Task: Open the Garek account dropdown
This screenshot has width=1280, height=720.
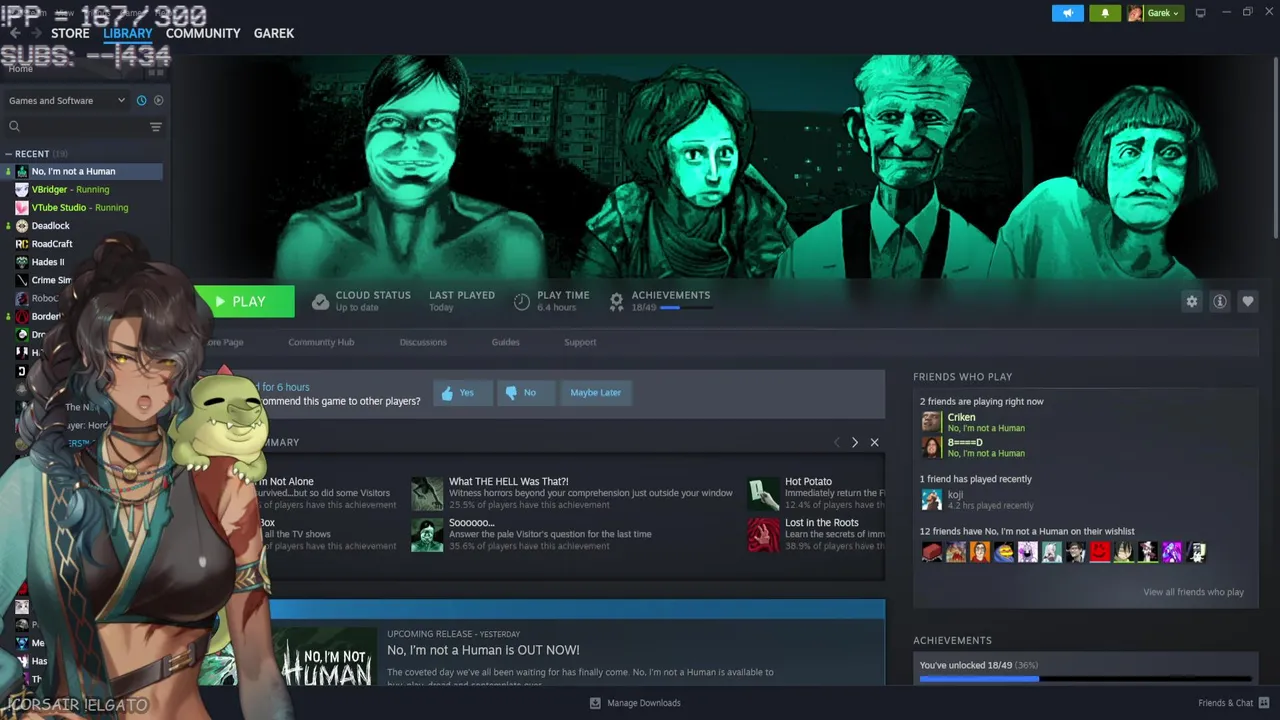Action: click(x=1155, y=13)
